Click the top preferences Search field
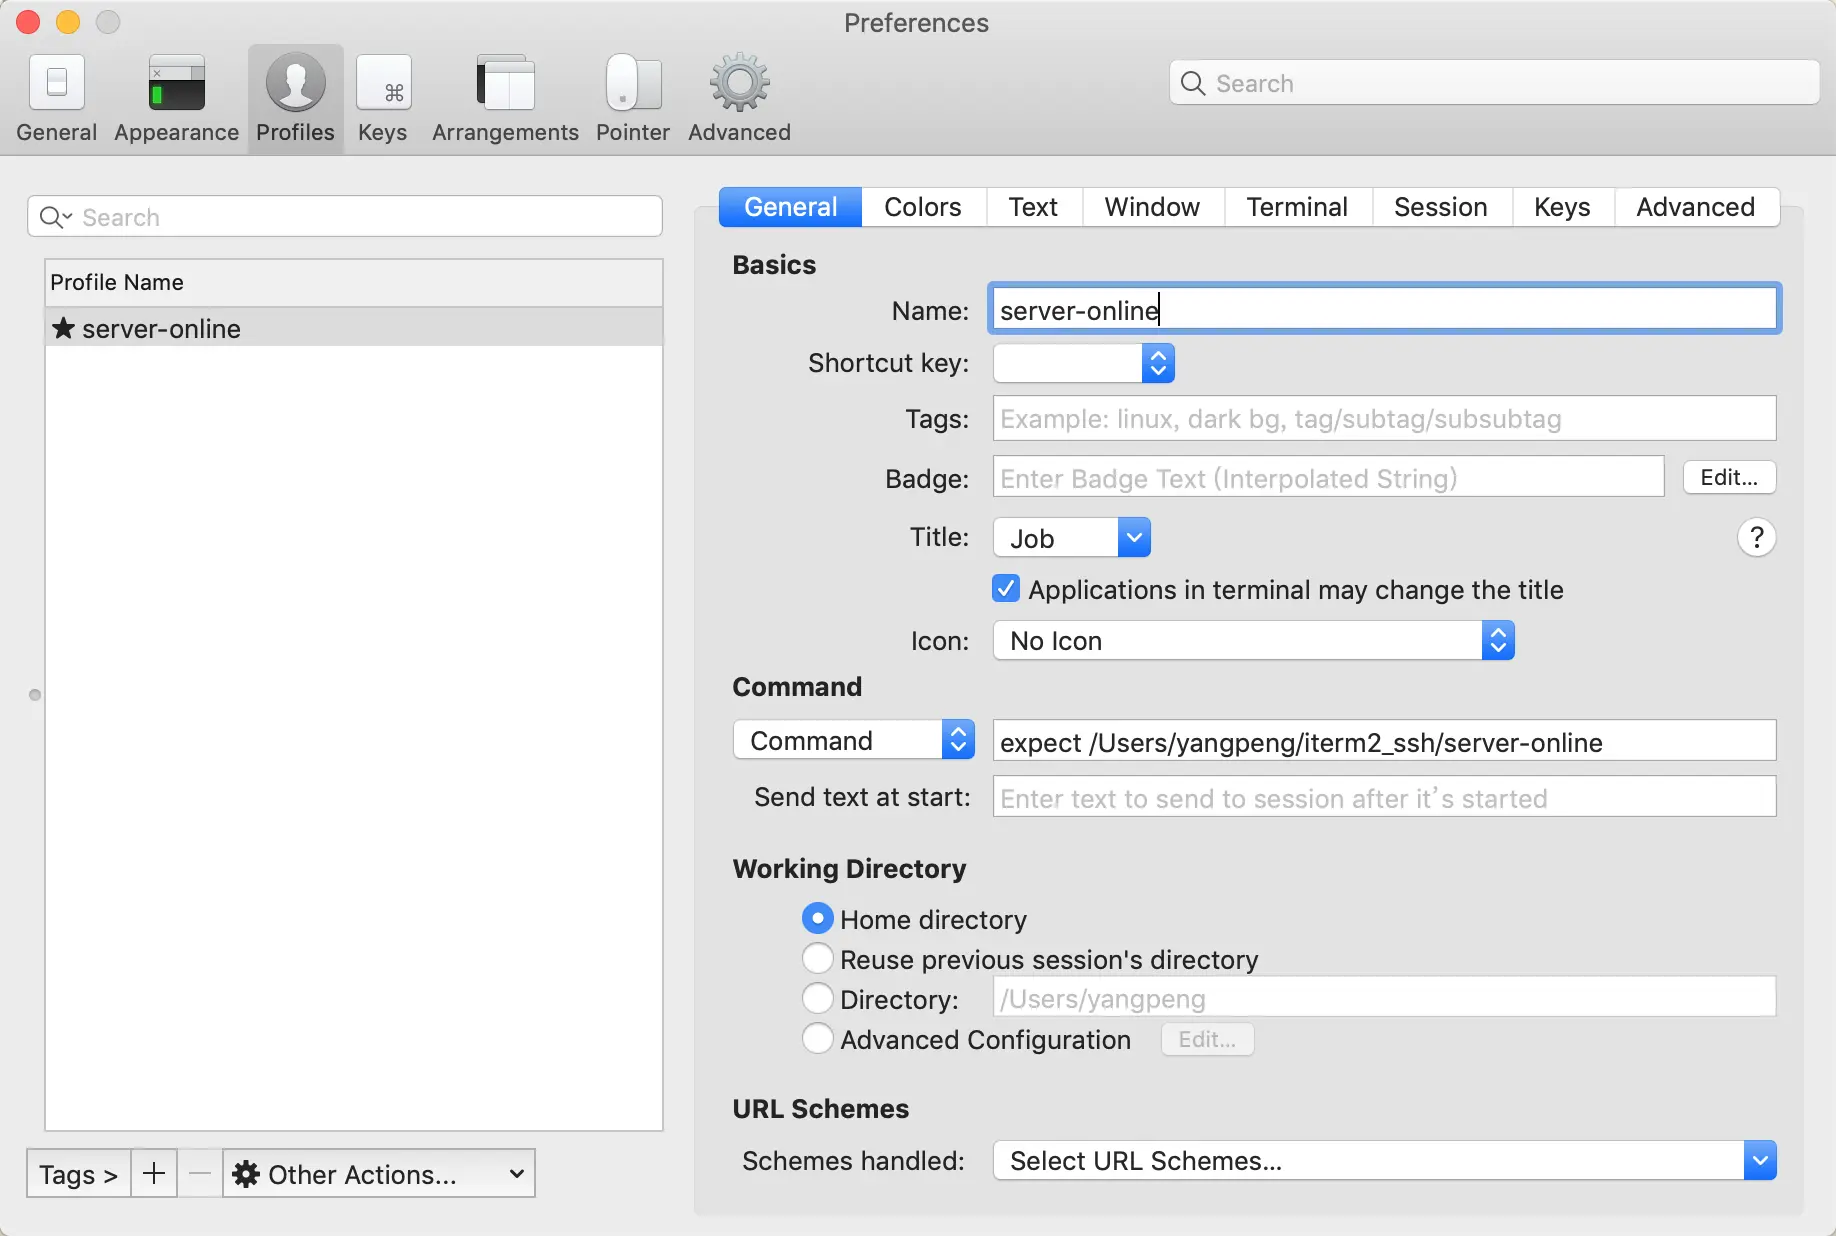 click(1494, 83)
